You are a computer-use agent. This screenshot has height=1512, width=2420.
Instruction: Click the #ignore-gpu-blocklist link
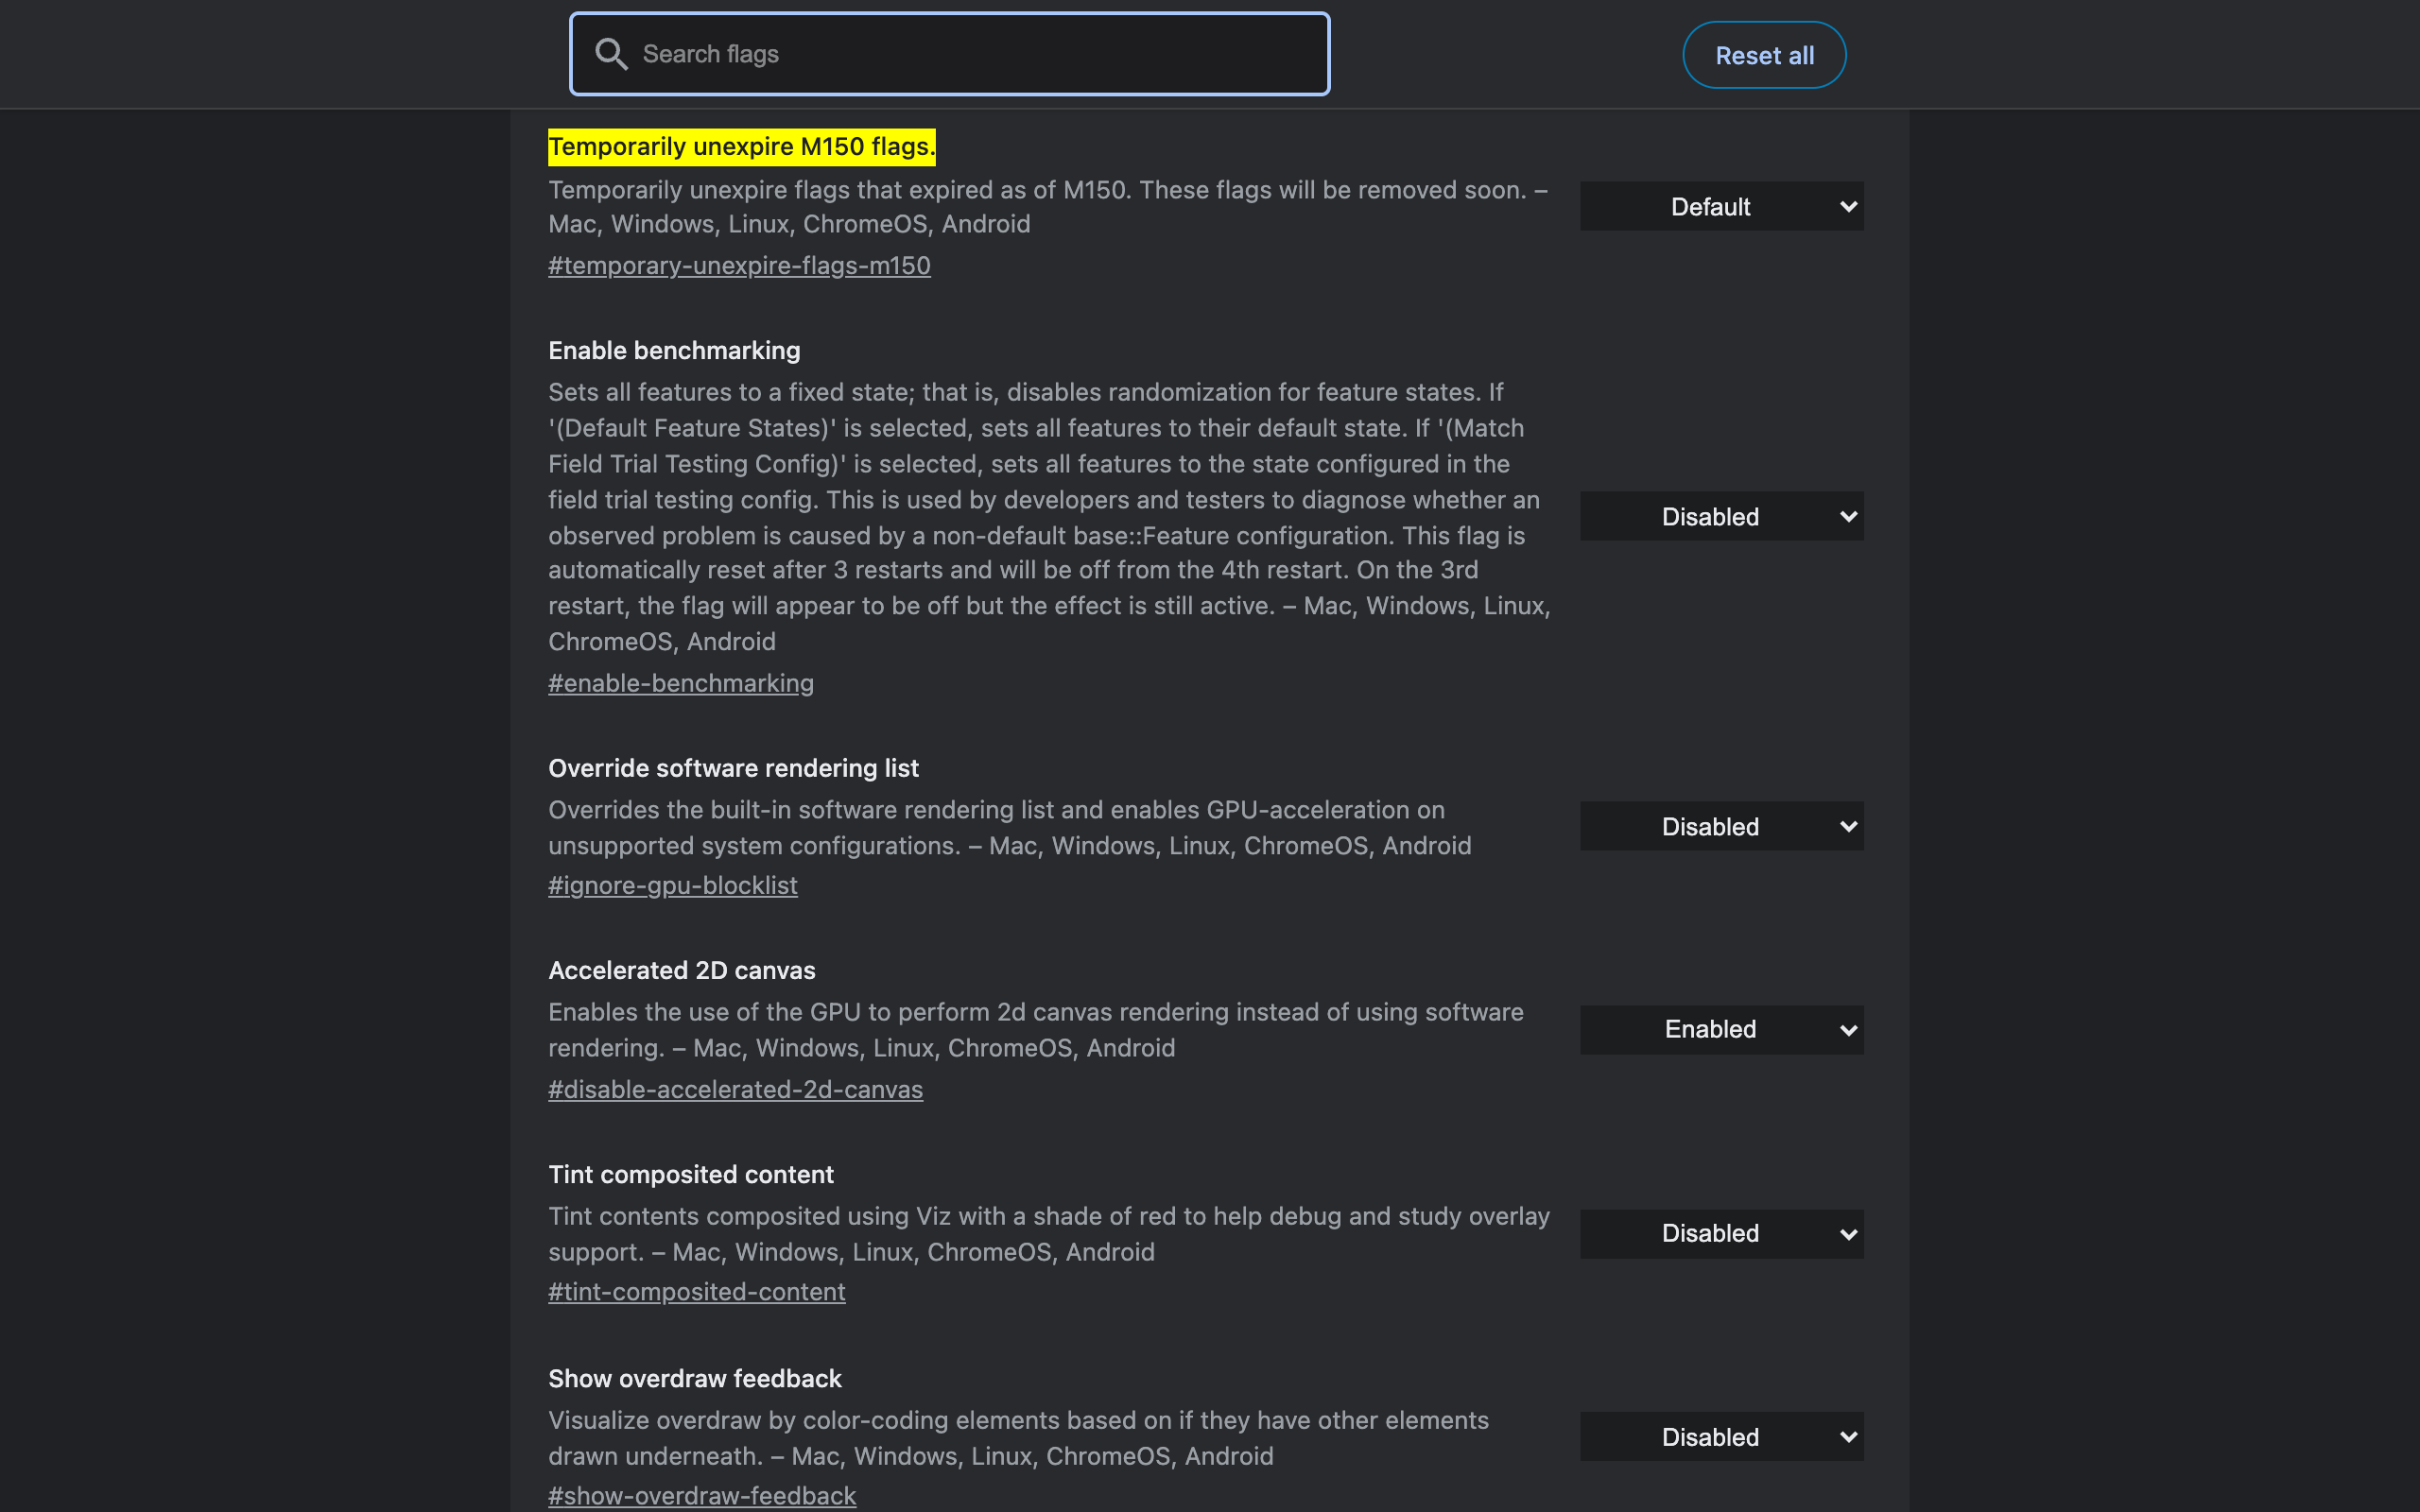(x=673, y=885)
